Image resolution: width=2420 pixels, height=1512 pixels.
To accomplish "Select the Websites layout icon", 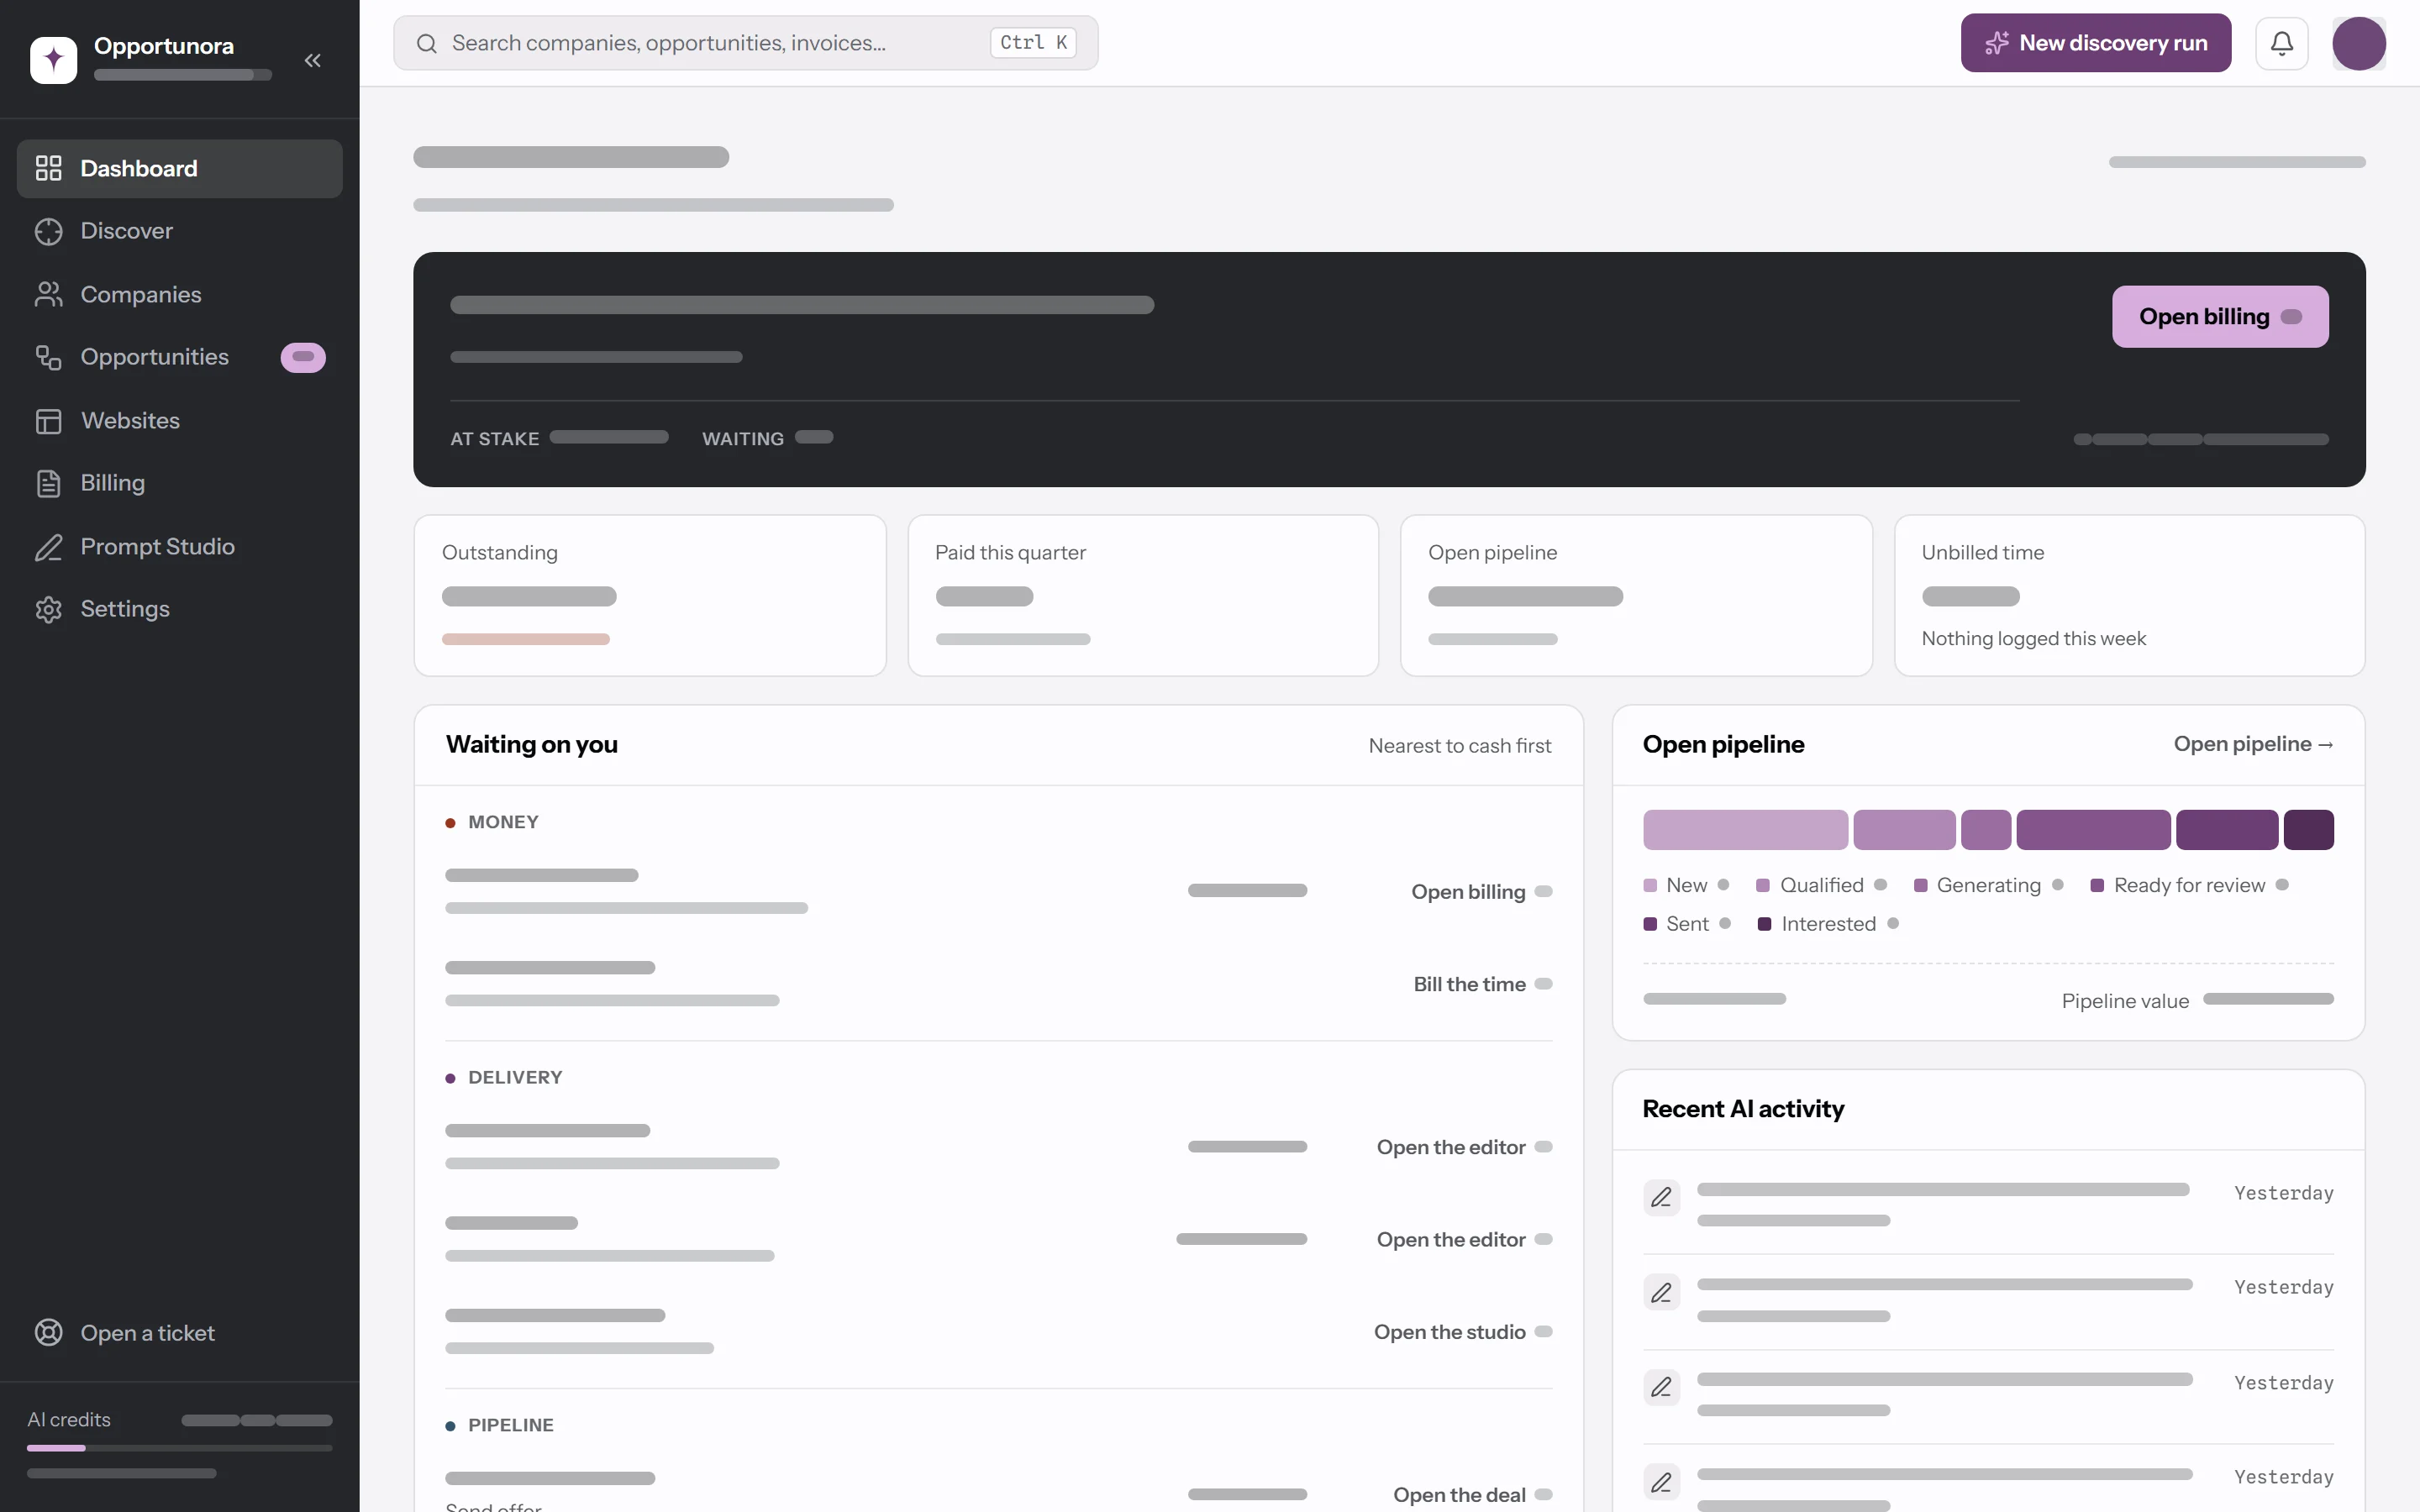I will point(48,421).
